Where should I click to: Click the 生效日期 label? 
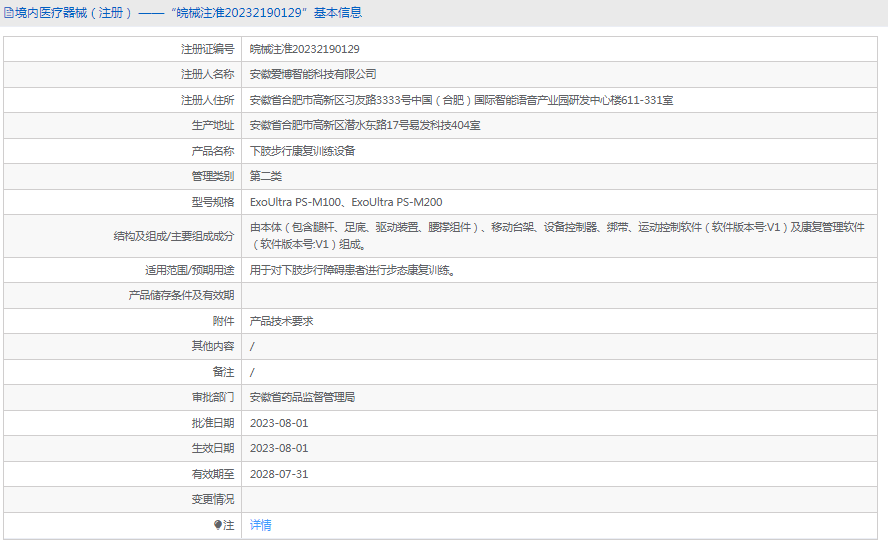[x=213, y=448]
